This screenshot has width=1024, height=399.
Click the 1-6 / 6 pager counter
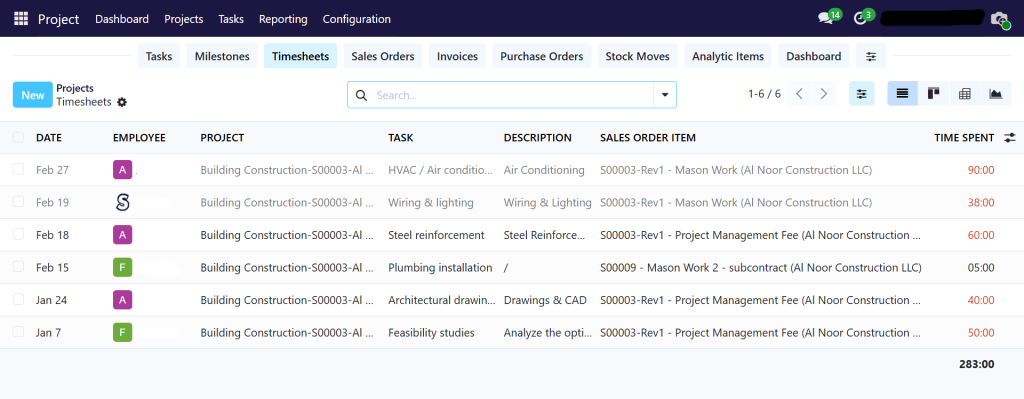point(764,94)
